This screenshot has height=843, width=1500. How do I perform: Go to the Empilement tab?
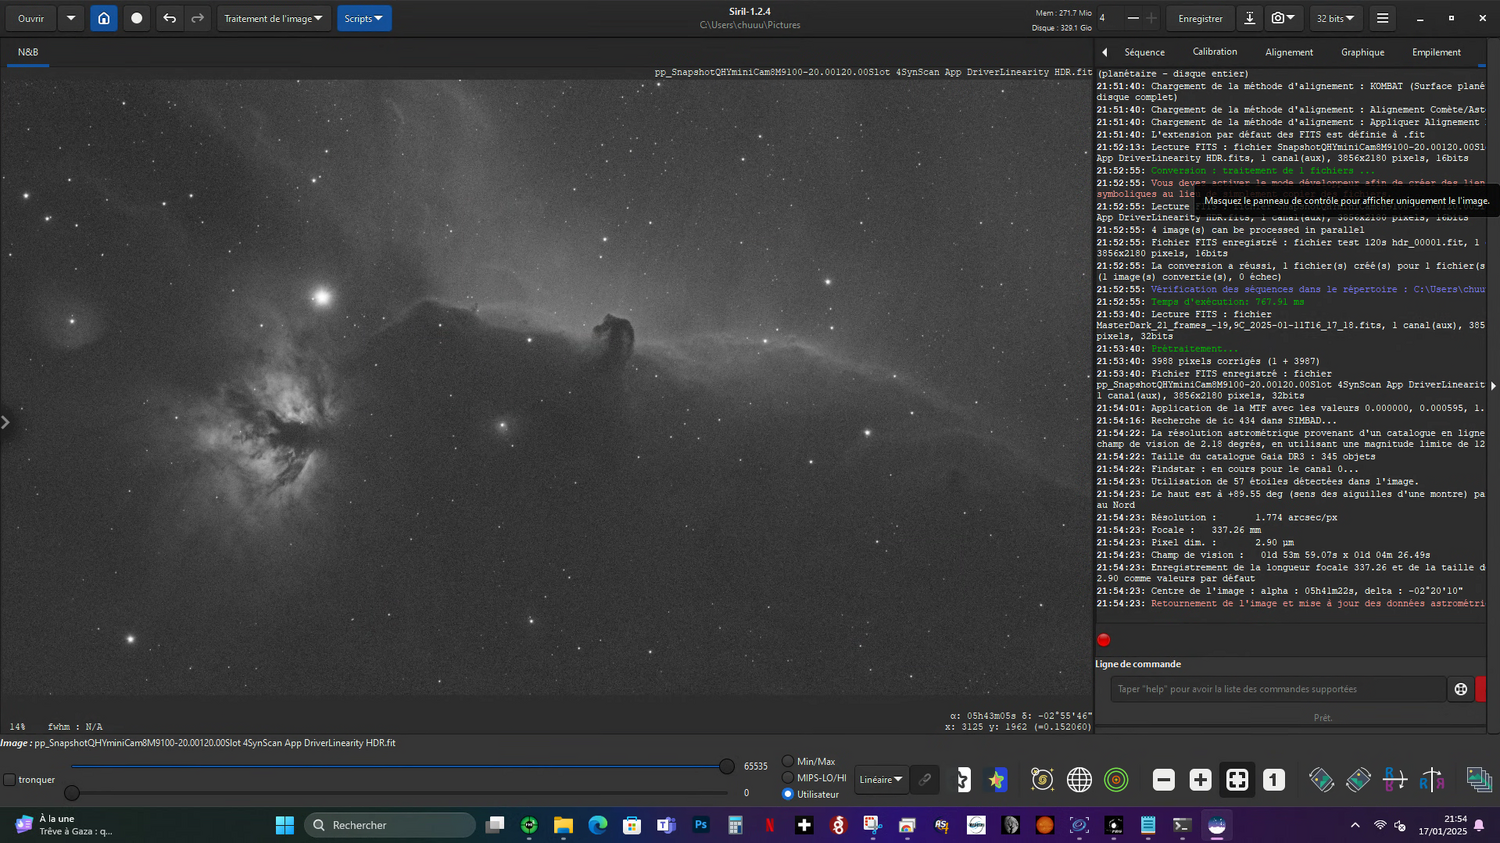(1436, 52)
